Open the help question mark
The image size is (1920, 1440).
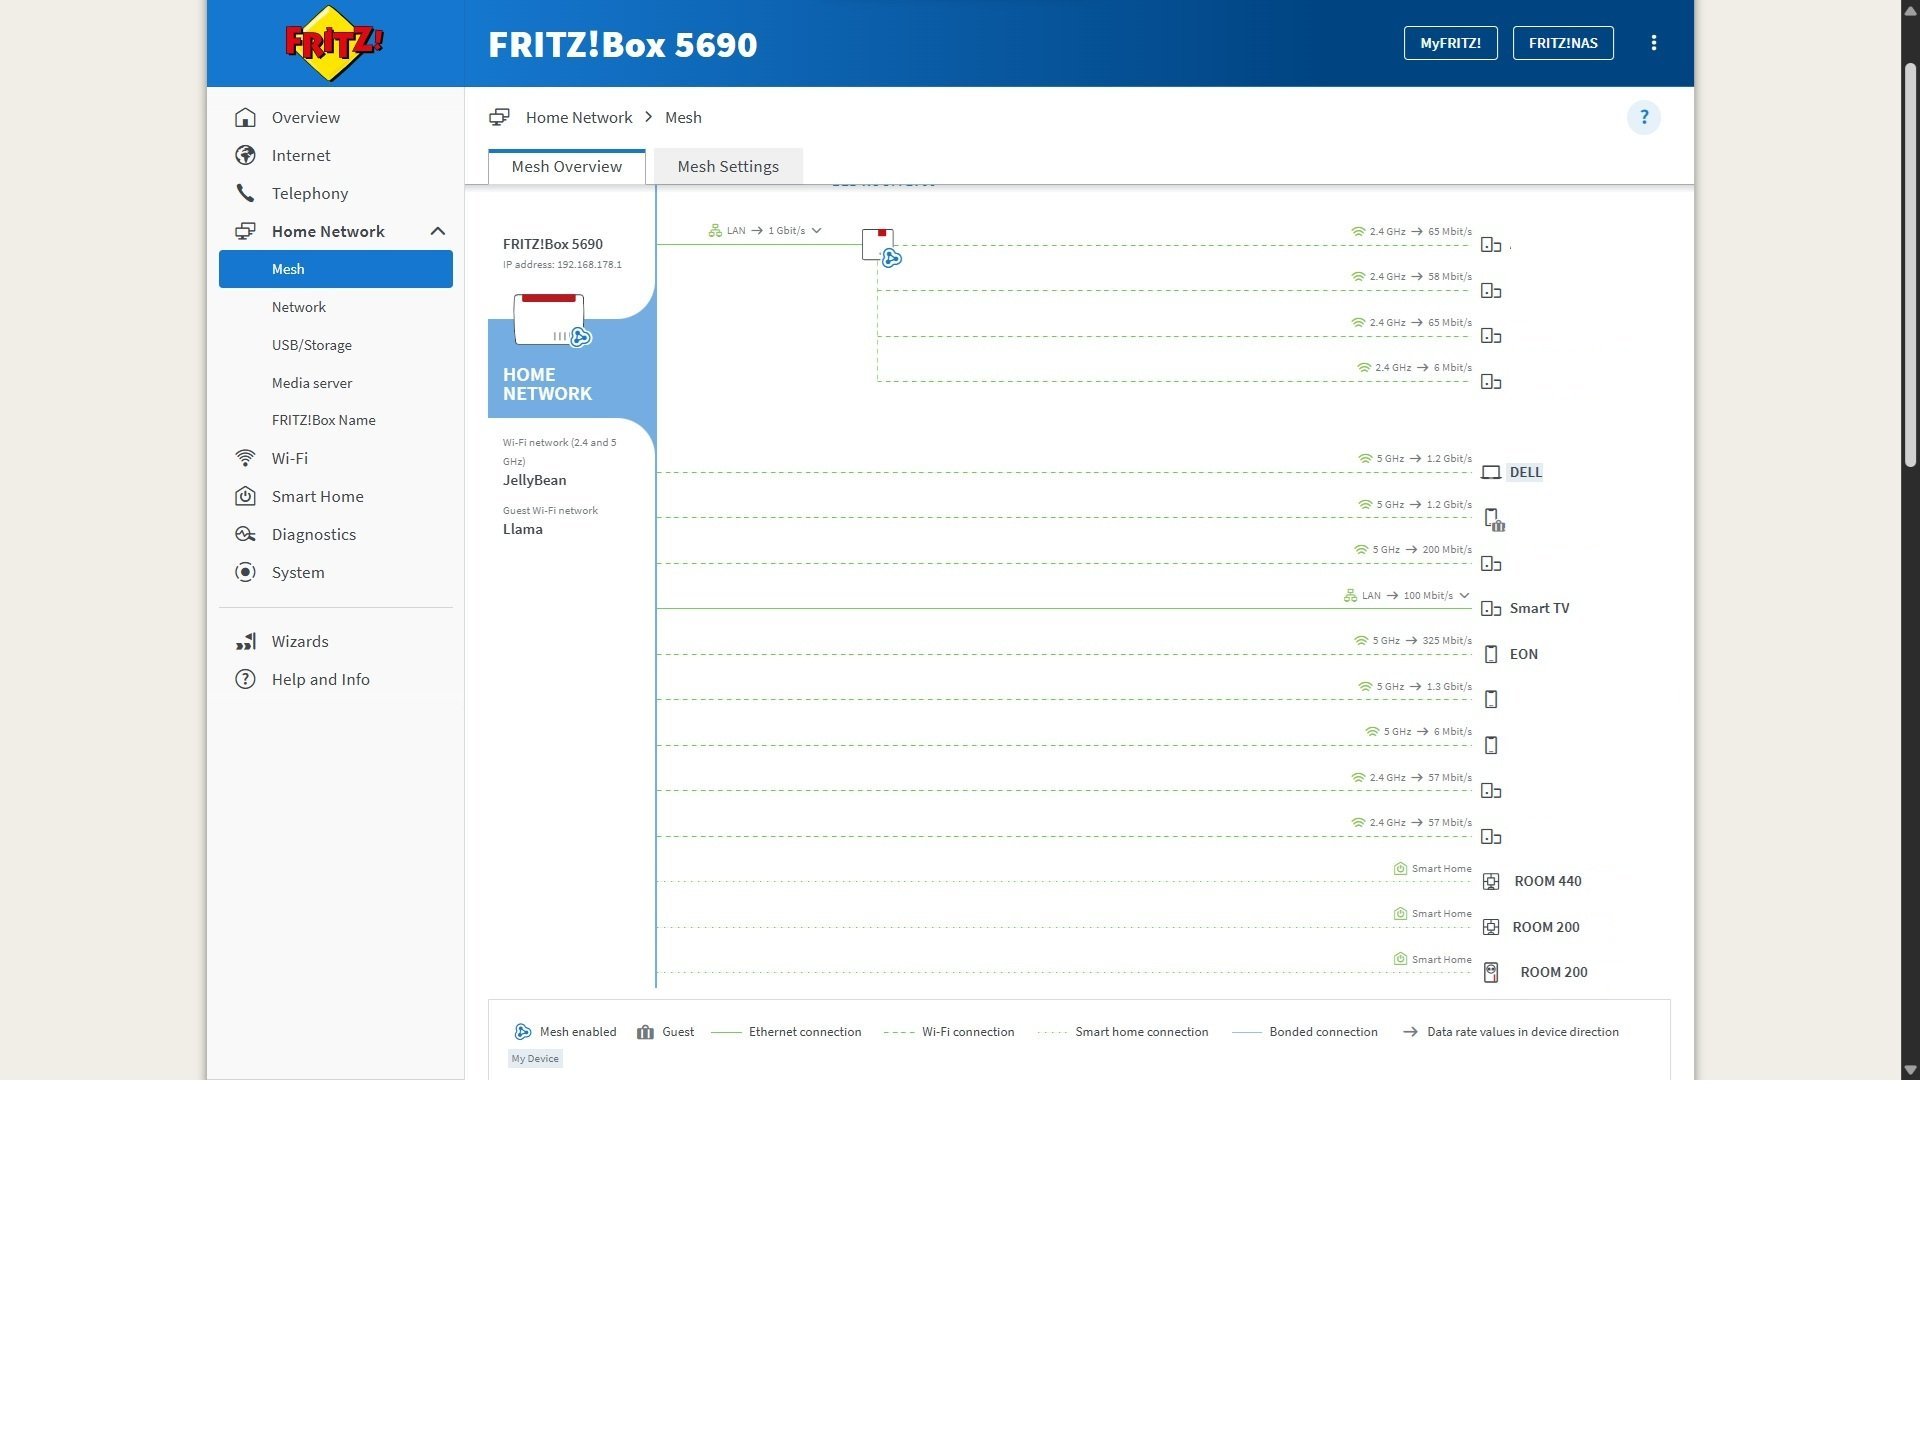pos(1643,117)
